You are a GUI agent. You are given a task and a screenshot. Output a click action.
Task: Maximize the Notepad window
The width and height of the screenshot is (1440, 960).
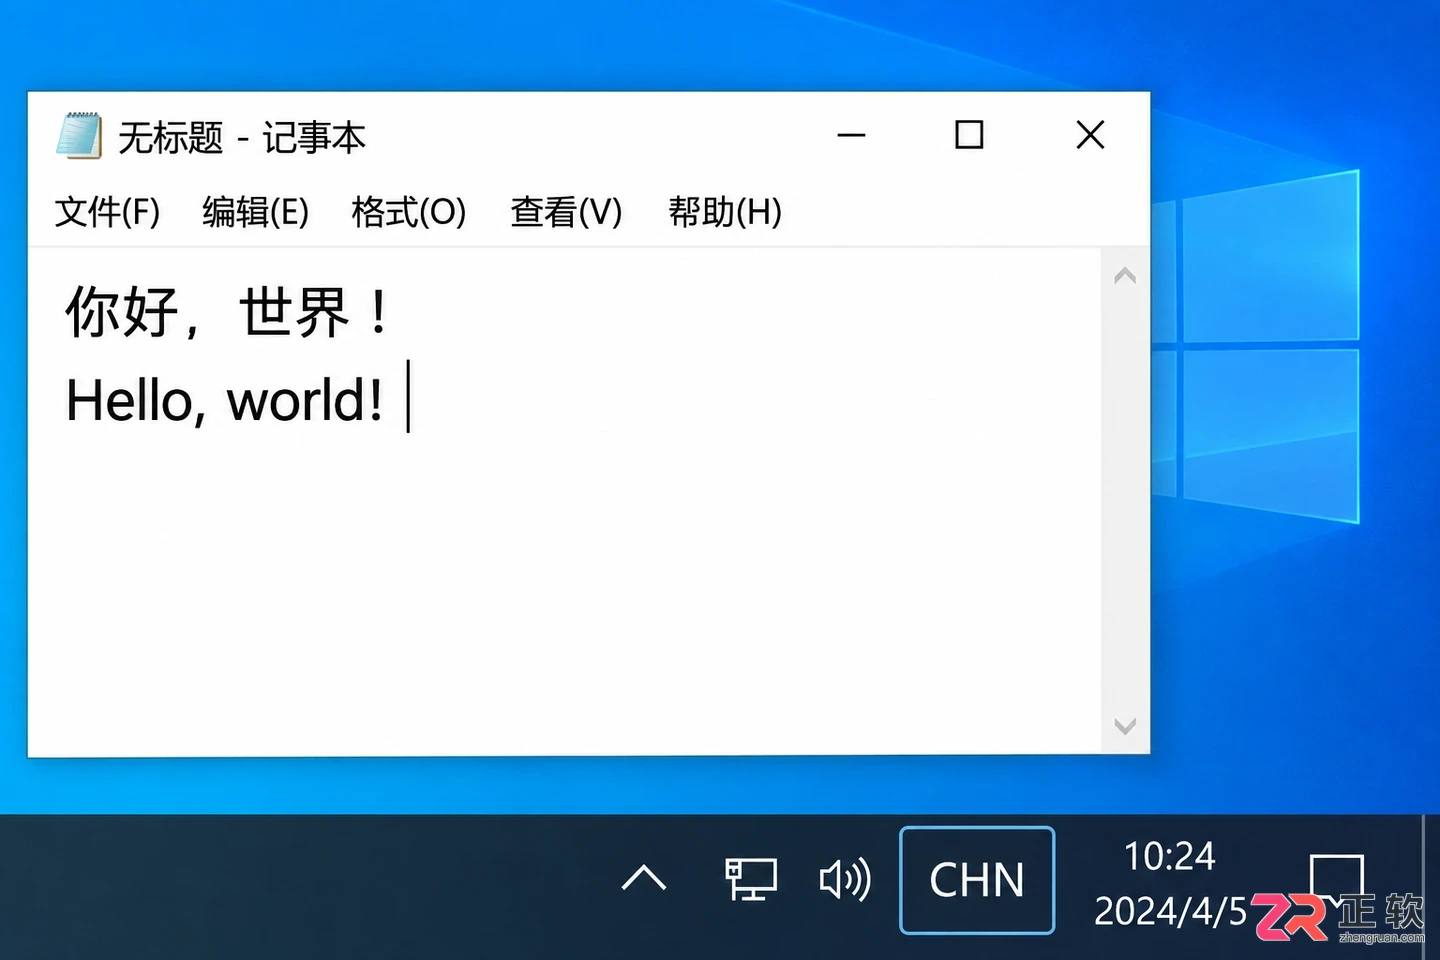969,135
